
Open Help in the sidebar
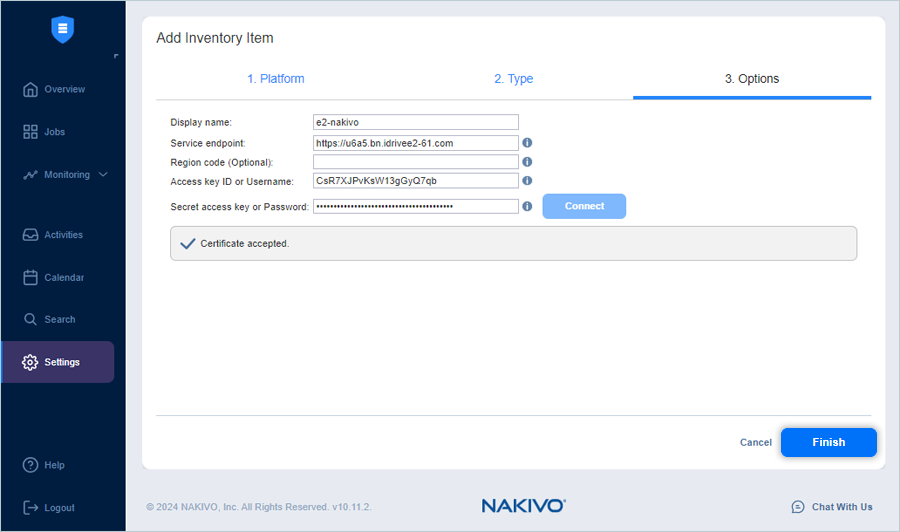(x=44, y=465)
